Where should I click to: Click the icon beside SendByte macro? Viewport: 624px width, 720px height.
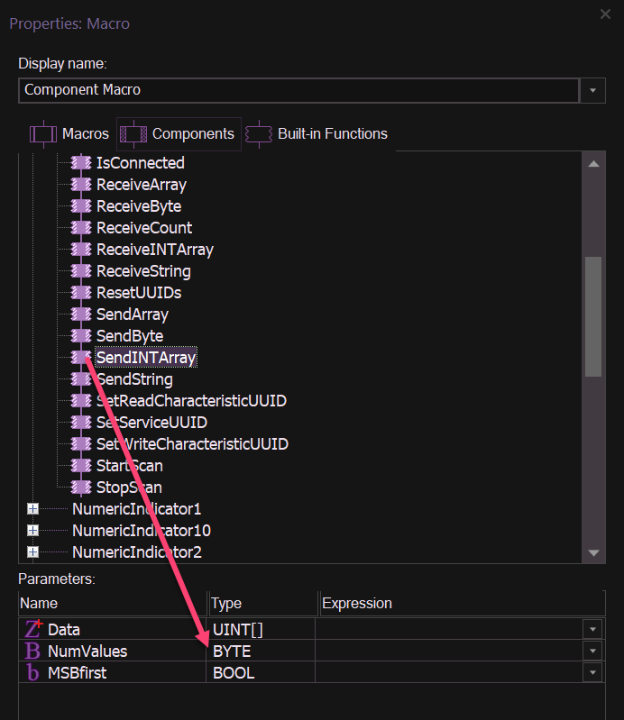click(81, 336)
